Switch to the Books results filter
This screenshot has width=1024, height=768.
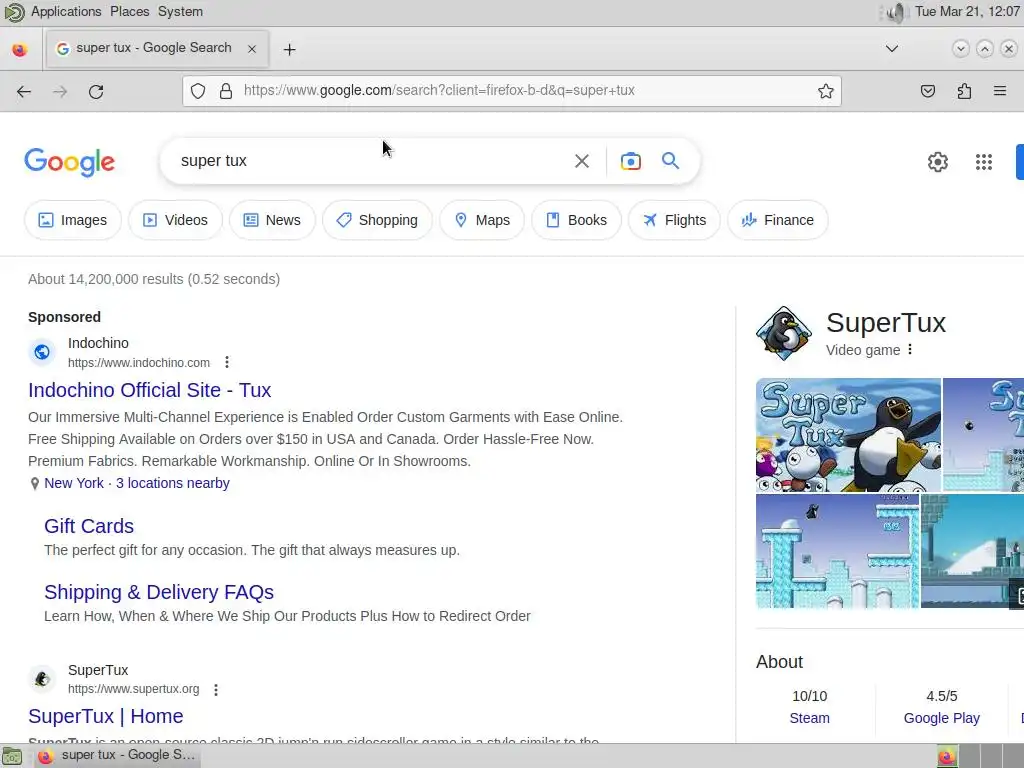[x=577, y=220]
